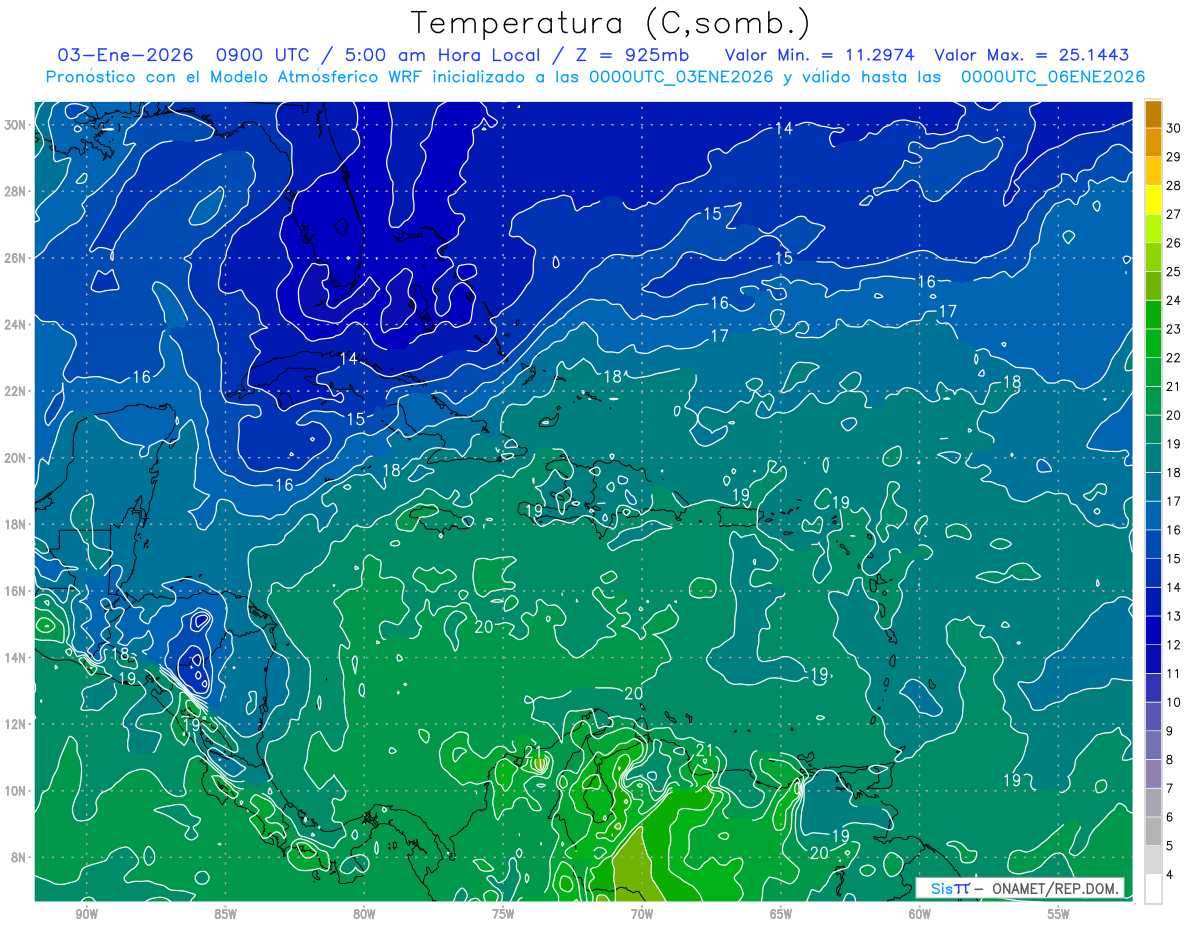Click the "12N" latitude axis label

[x=16, y=724]
